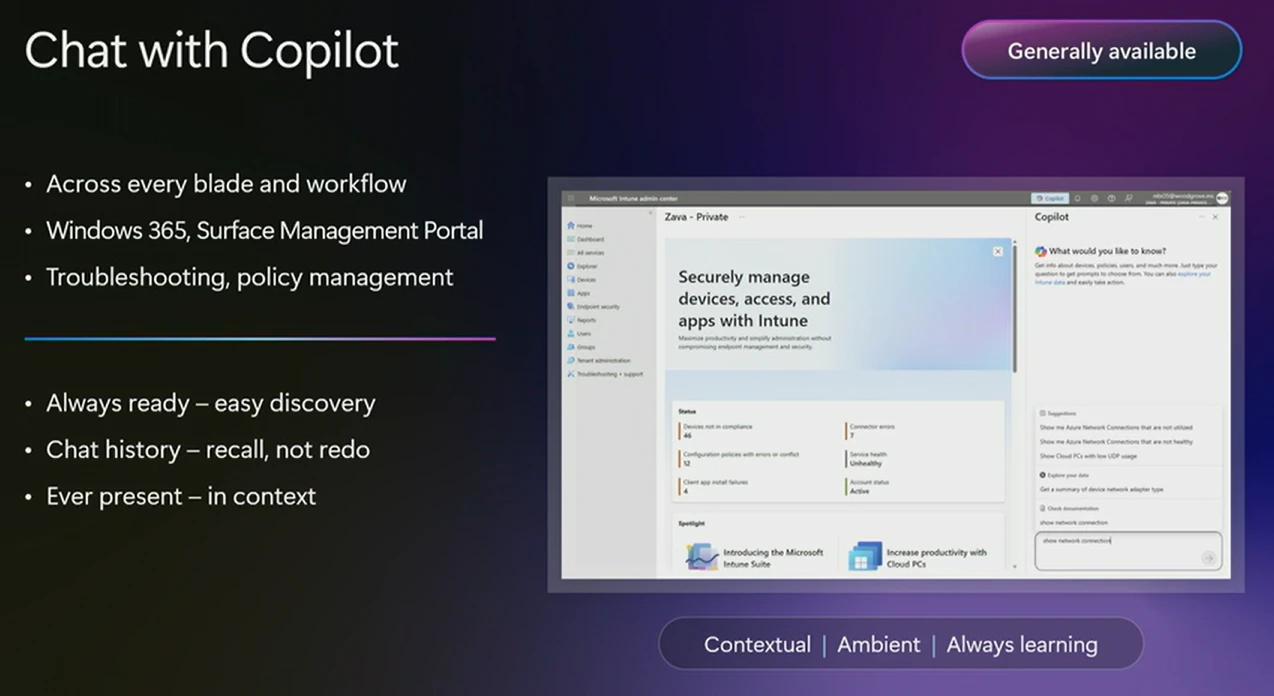Click Across every blade and workflow bullet
Screen dimensions: 1274x696
(x=226, y=184)
